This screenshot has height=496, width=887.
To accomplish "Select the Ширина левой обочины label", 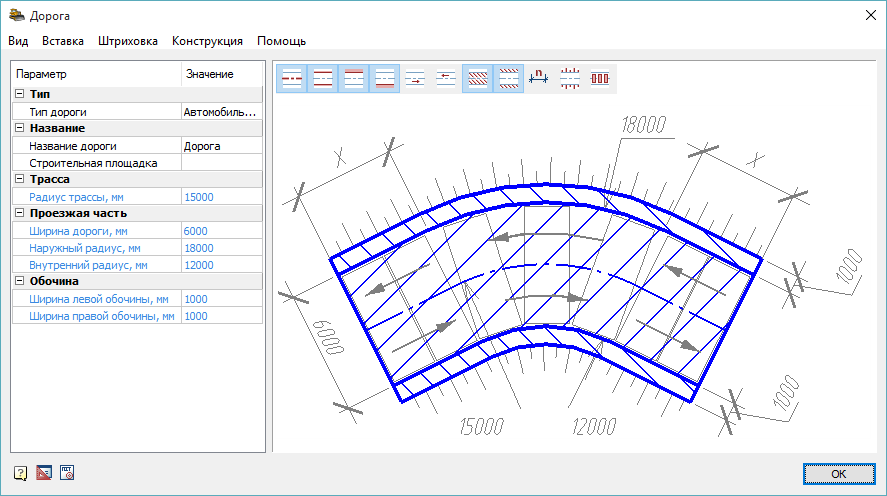I will coord(99,299).
